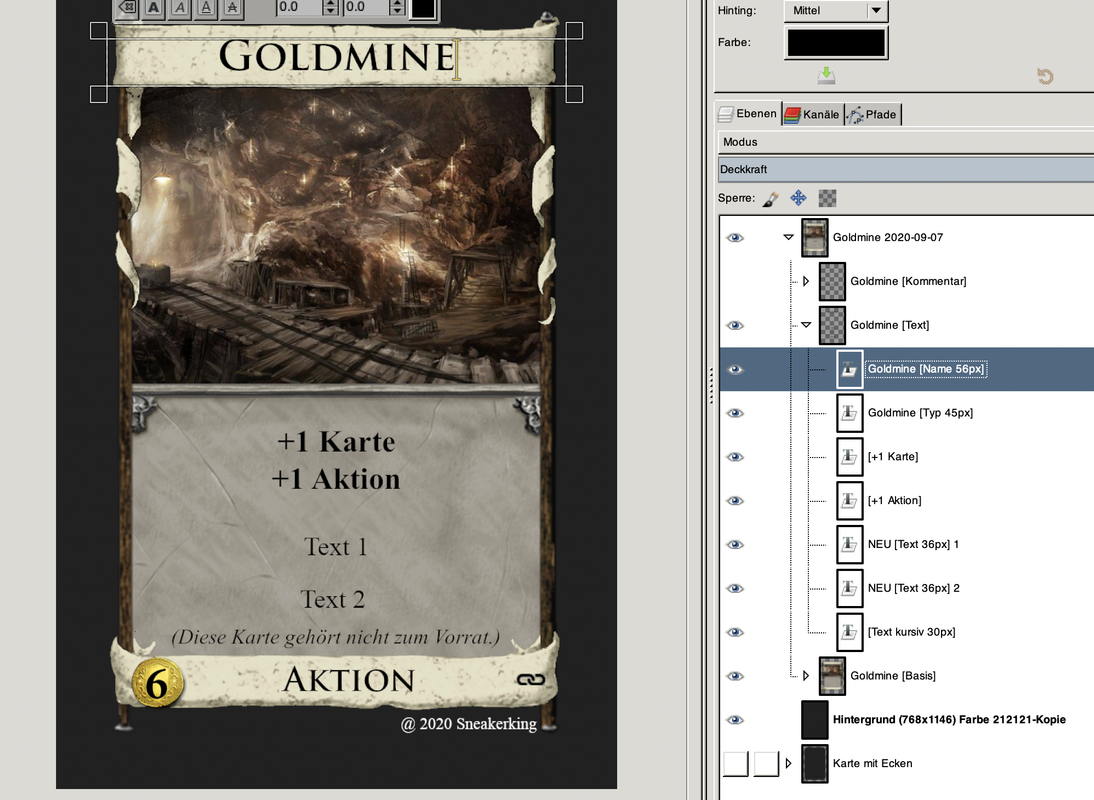This screenshot has height=800, width=1094.
Task: Show the Goldmine [Kommentar] layer group
Action: [x=735, y=282]
